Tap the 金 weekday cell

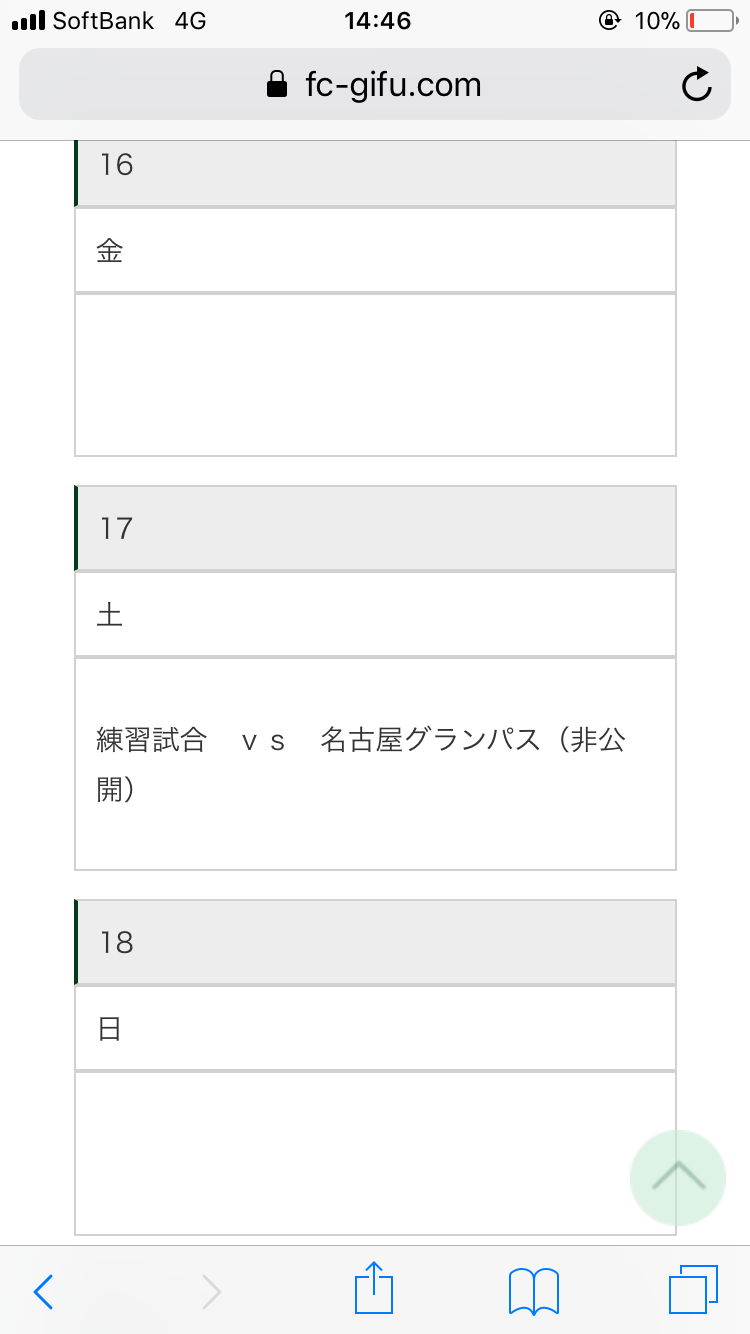pyautogui.click(x=375, y=251)
